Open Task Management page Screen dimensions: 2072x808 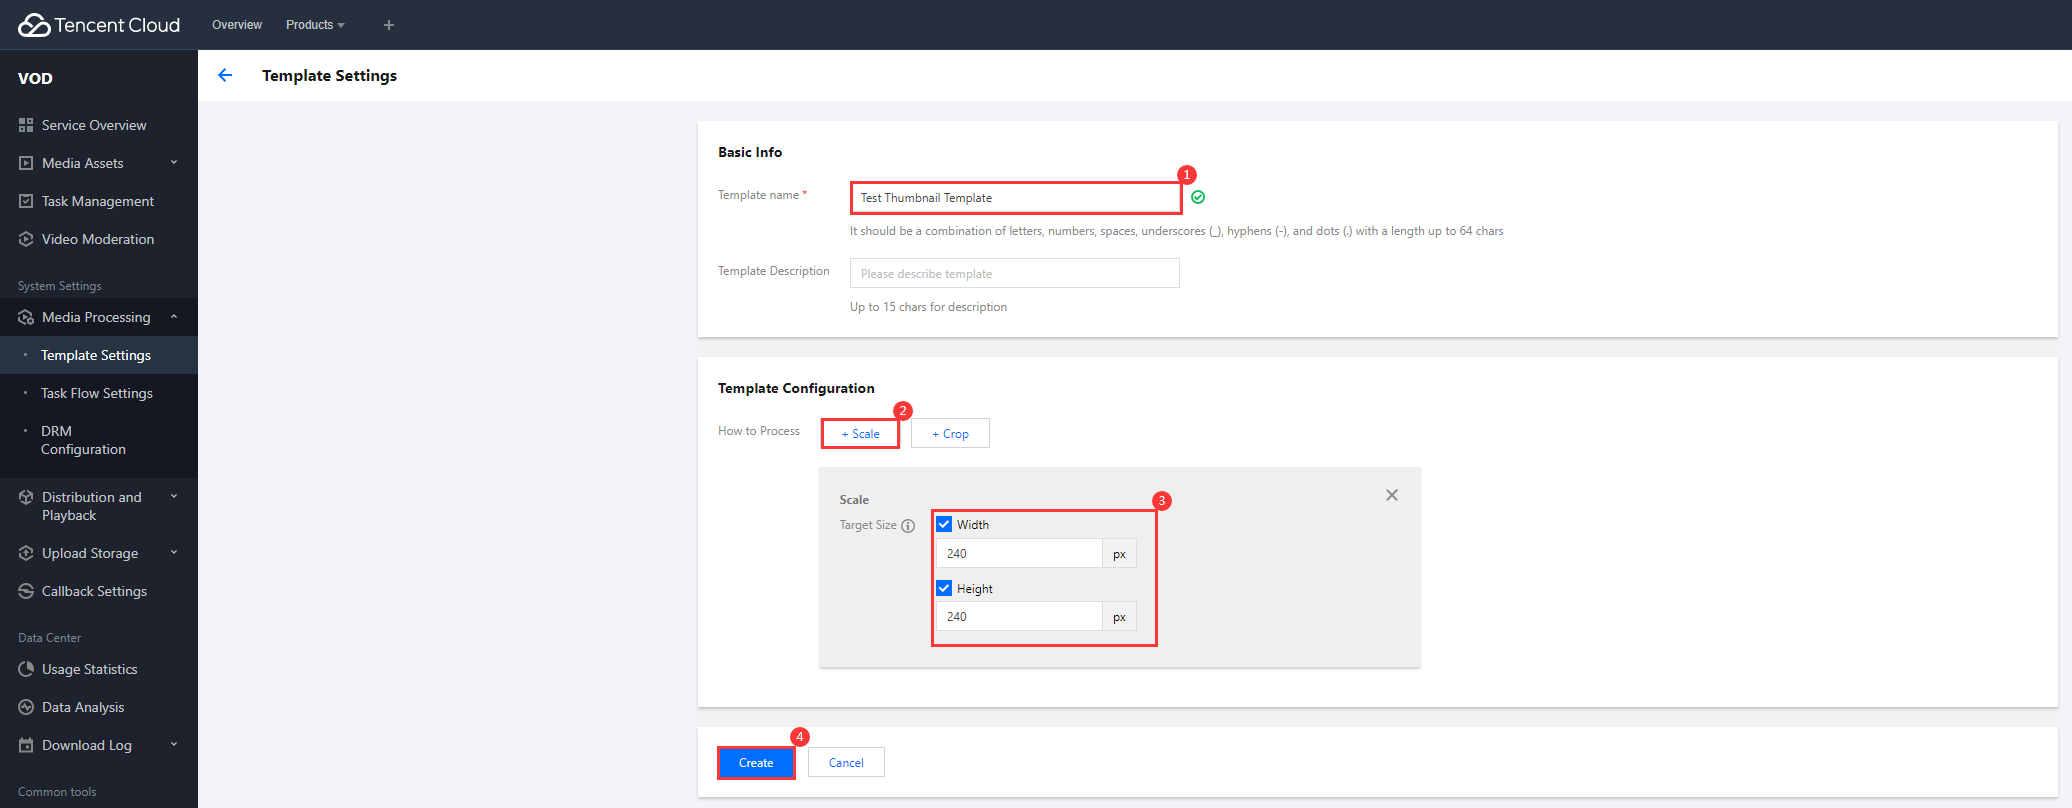point(99,201)
